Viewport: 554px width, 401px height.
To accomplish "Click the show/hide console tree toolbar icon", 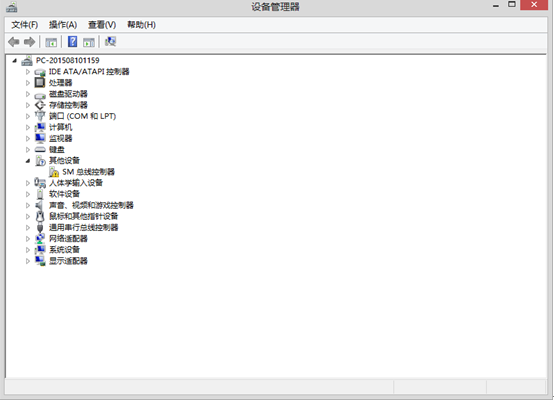I will pyautogui.click(x=51, y=42).
